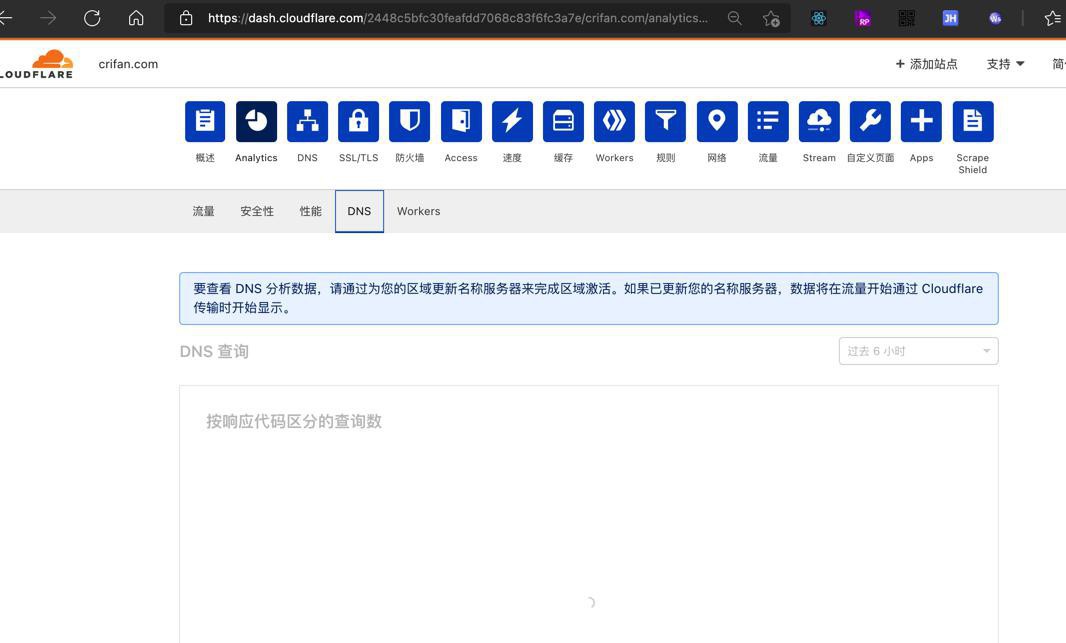The height and width of the screenshot is (643, 1066).
Task: Open React developer tools extension icon
Action: tap(819, 18)
